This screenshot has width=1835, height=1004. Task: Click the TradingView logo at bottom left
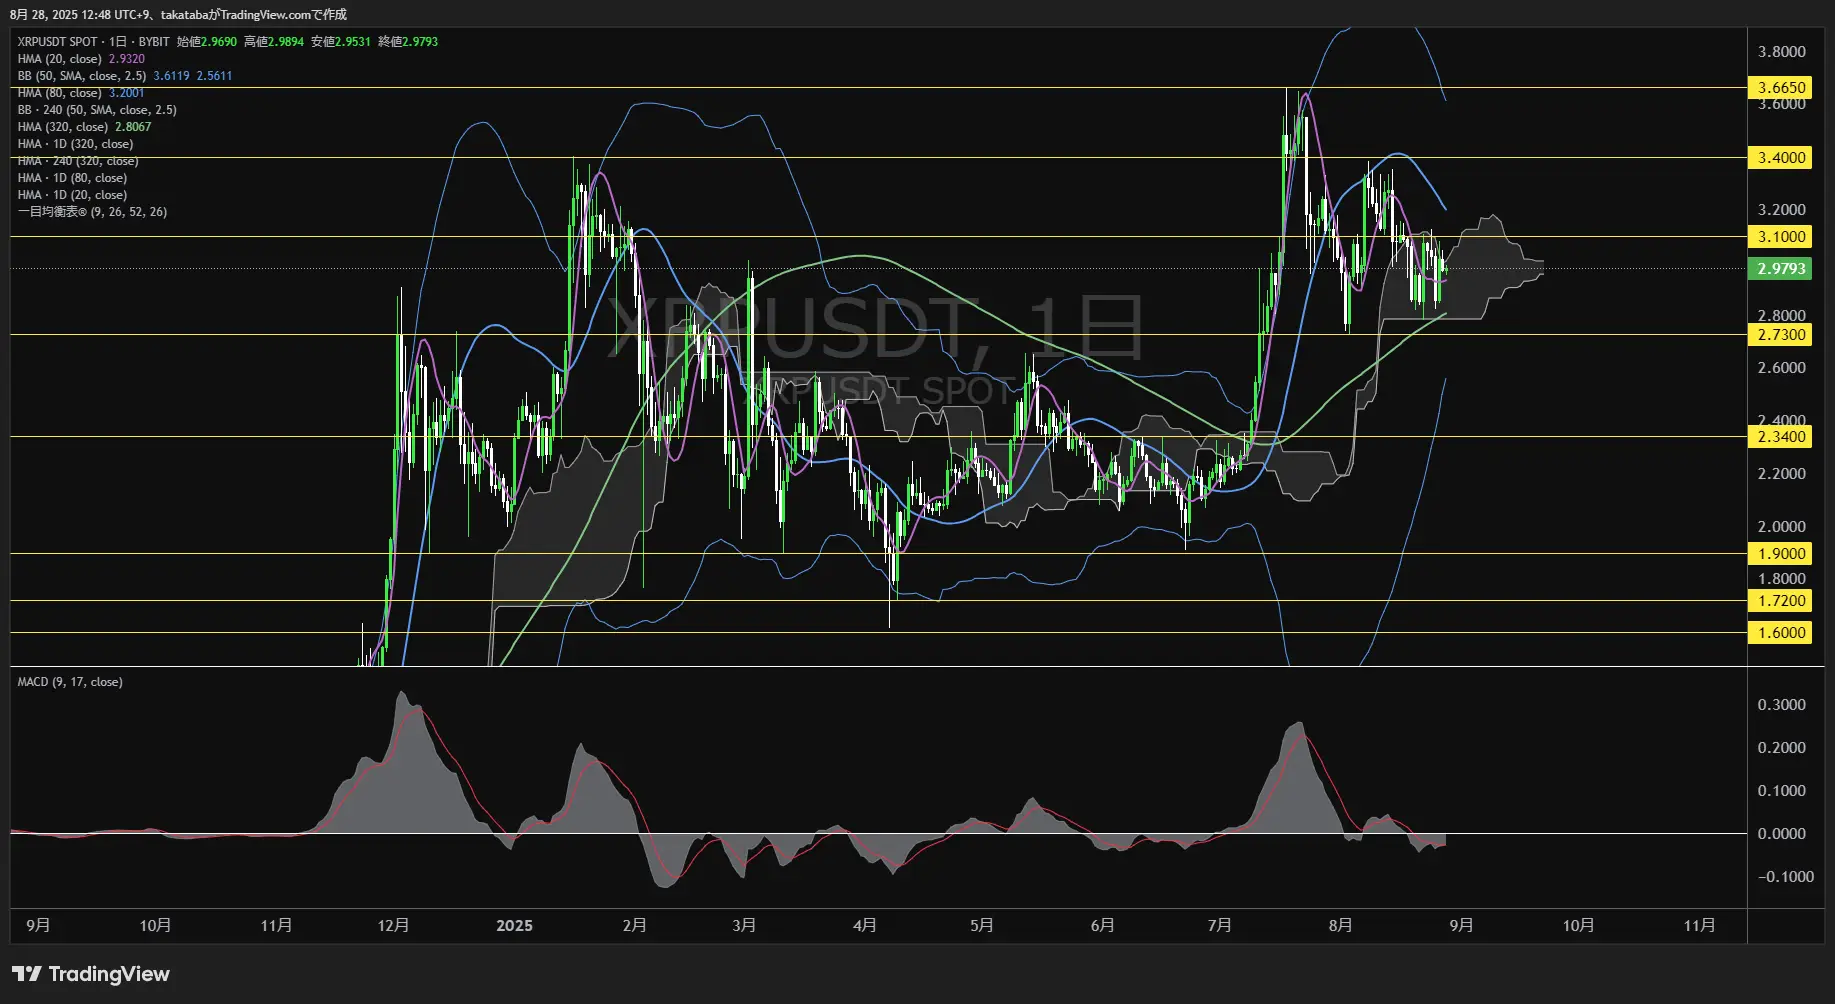coord(91,974)
